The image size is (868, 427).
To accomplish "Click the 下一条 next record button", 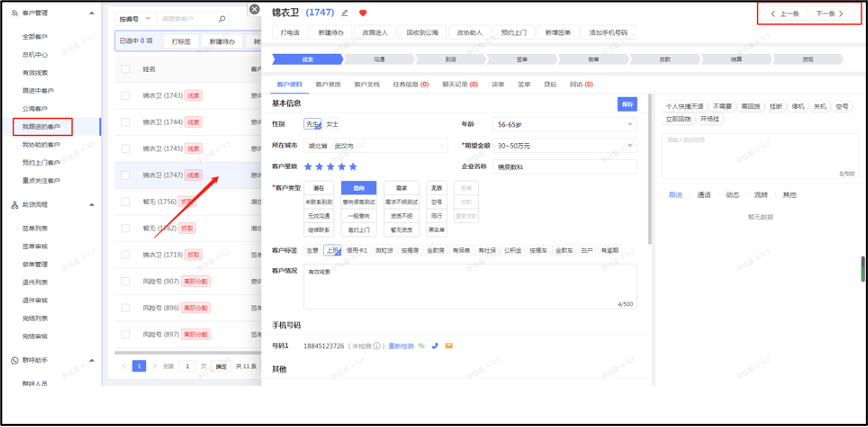I will pos(830,14).
